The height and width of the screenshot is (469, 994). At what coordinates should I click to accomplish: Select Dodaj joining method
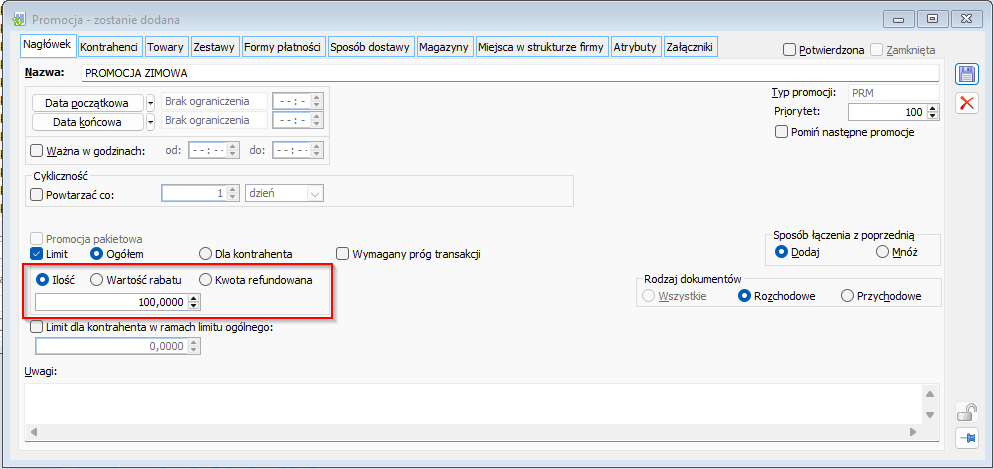click(x=781, y=252)
